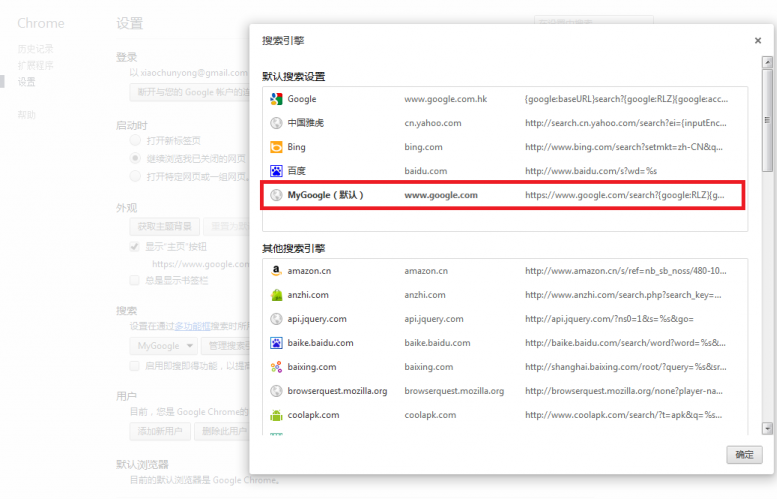Click the amazon.cn logo icon
Image resolution: width=777 pixels, height=499 pixels.
[276, 271]
